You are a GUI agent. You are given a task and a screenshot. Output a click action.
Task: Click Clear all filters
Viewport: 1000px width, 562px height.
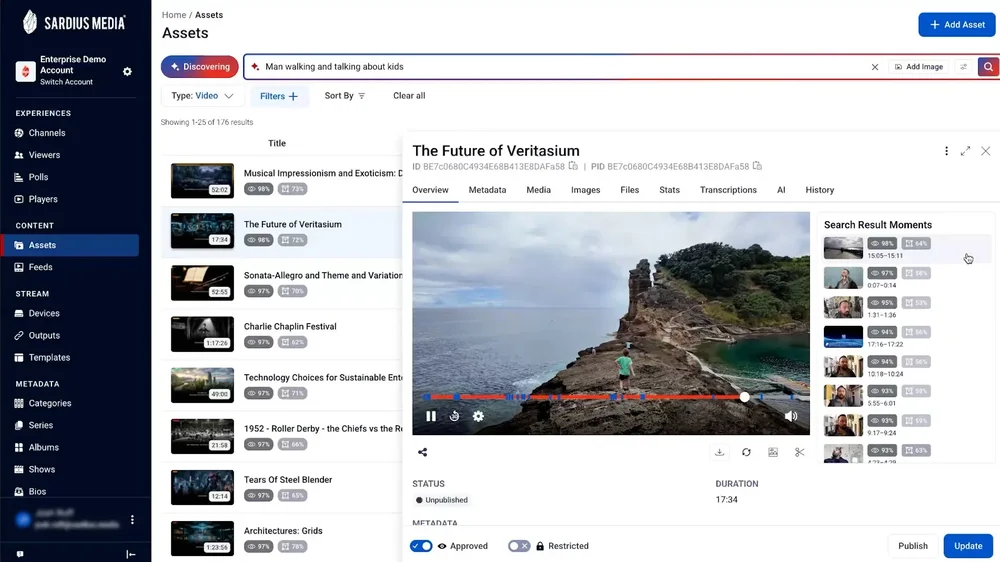coord(409,96)
